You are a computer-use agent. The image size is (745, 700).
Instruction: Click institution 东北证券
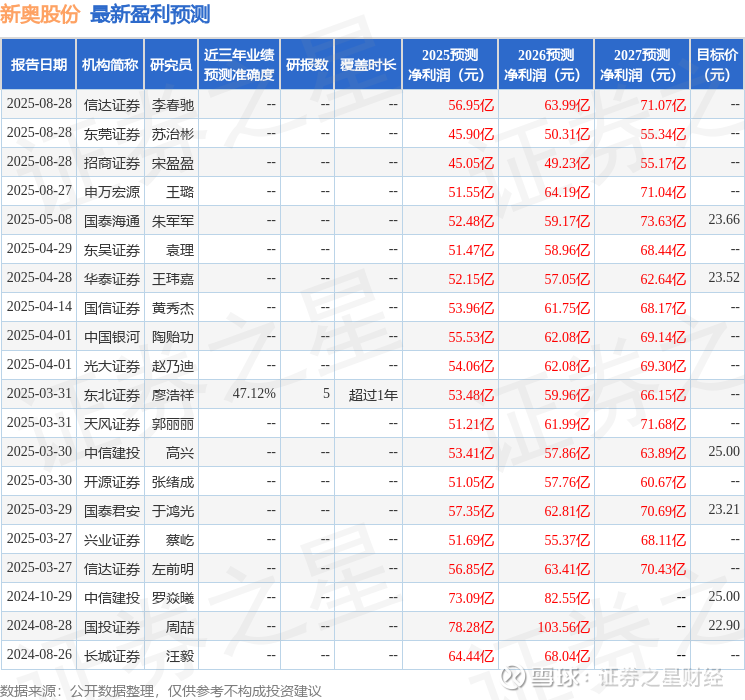[x=112, y=395]
